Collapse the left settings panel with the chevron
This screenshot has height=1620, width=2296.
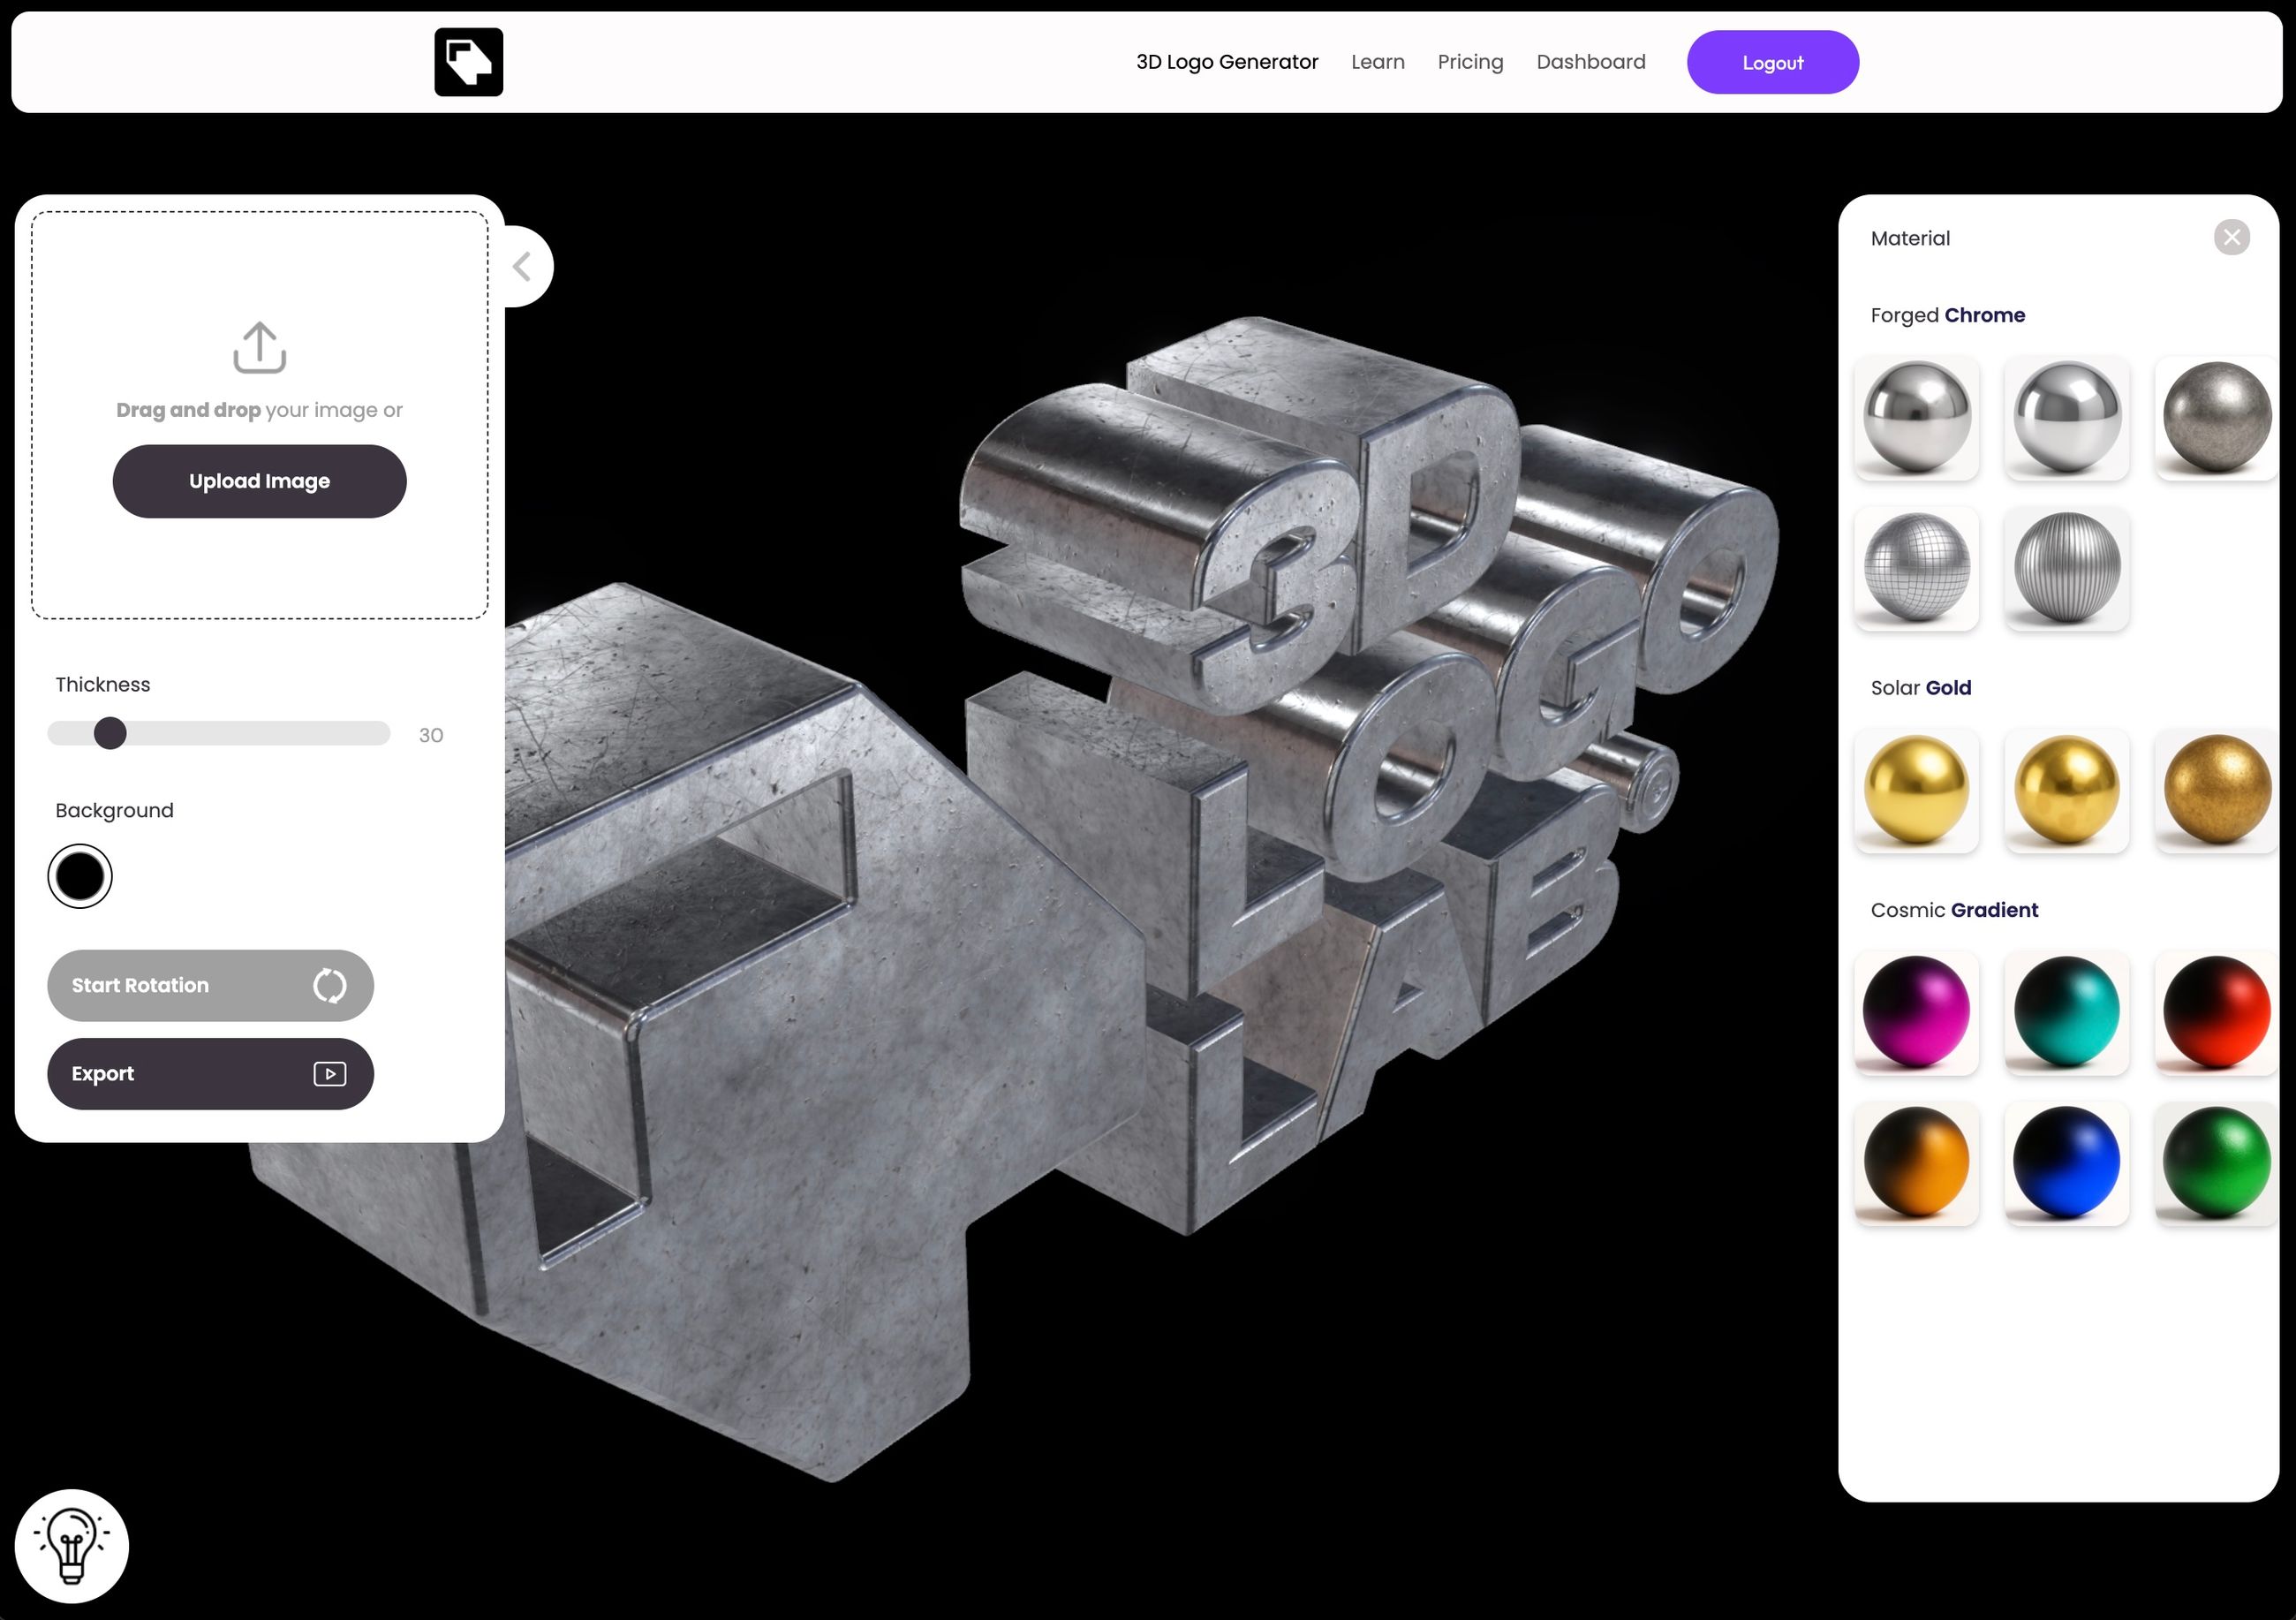pyautogui.click(x=523, y=266)
